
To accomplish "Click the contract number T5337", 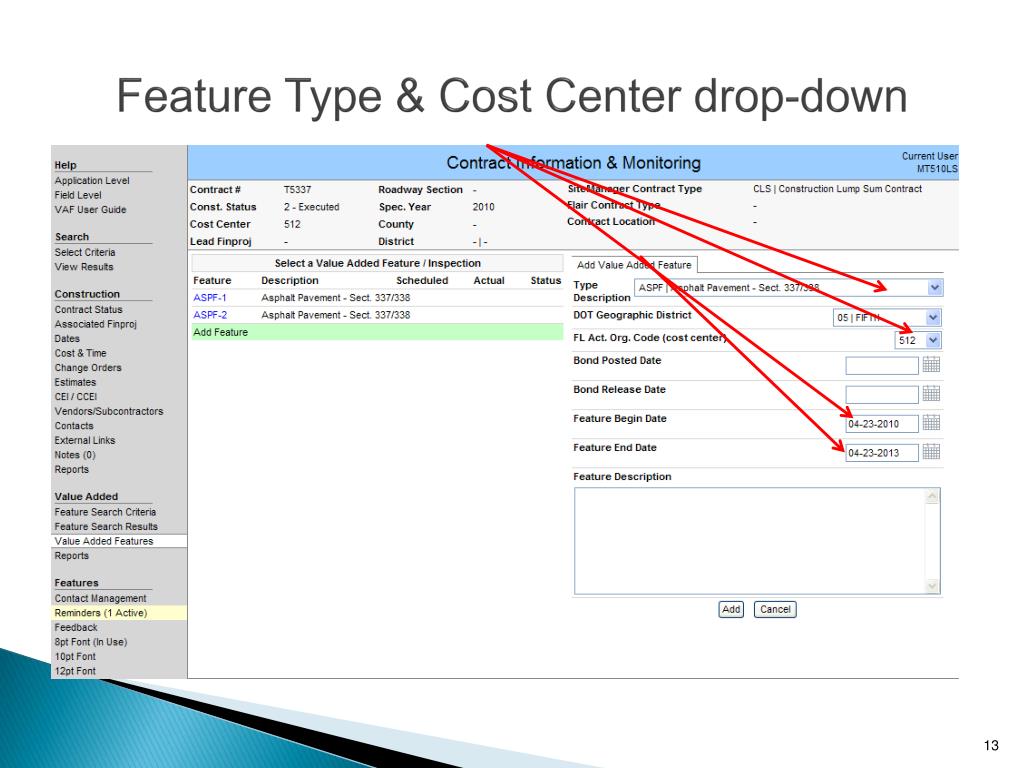I will coord(297,189).
